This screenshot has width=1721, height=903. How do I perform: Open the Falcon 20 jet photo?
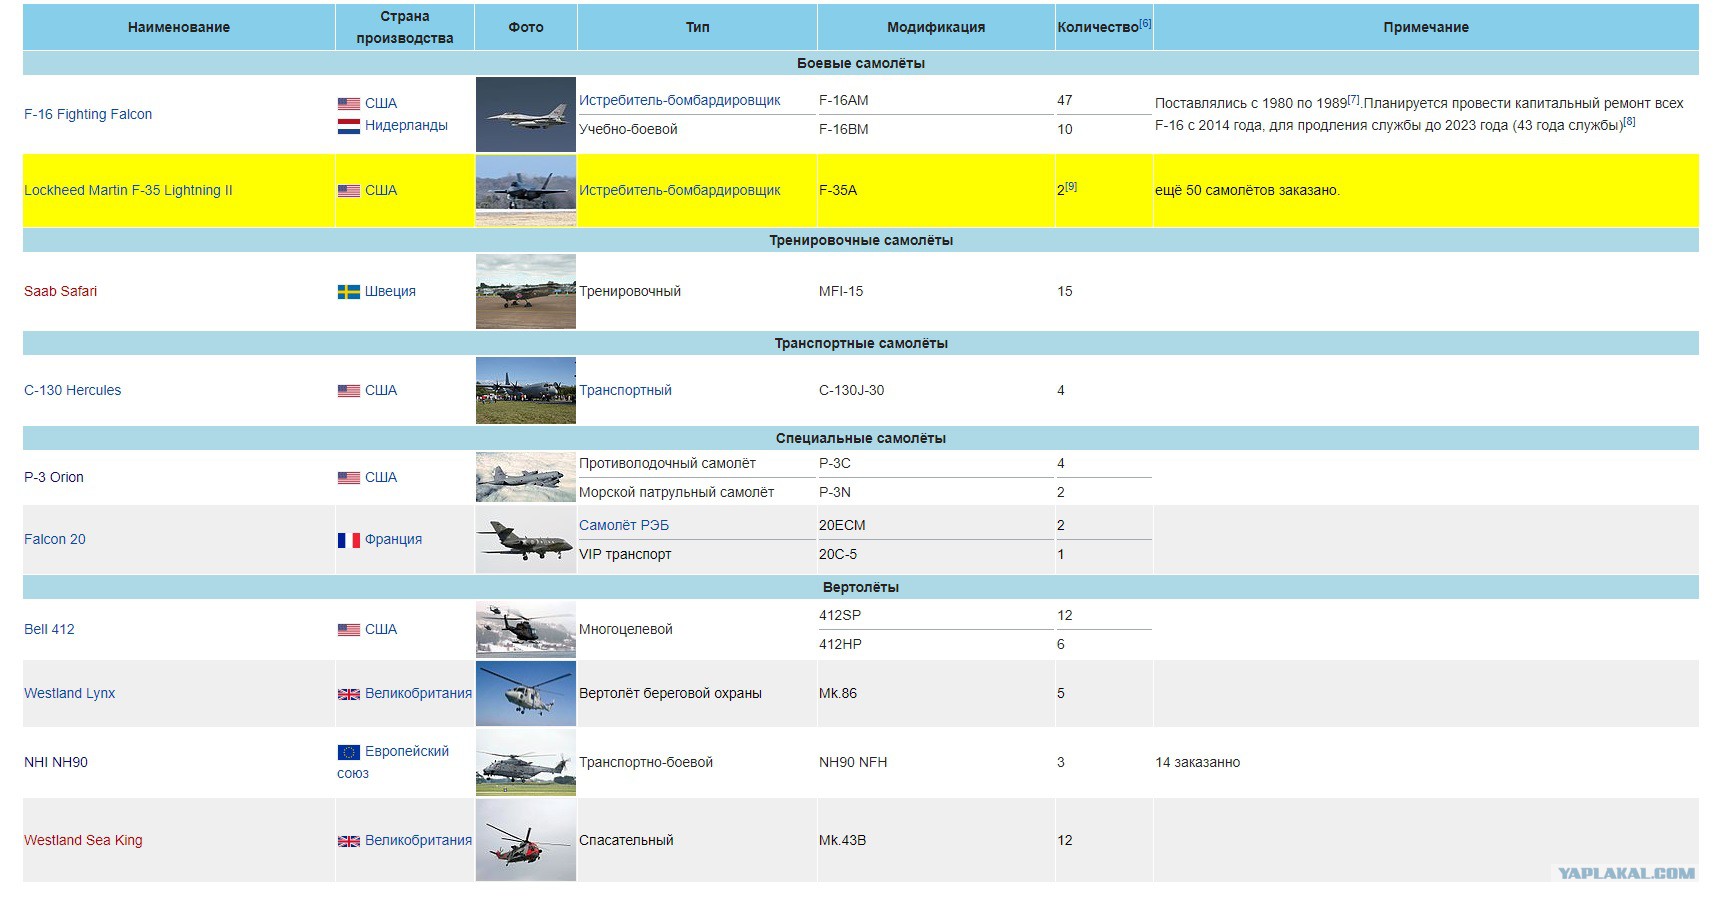526,540
